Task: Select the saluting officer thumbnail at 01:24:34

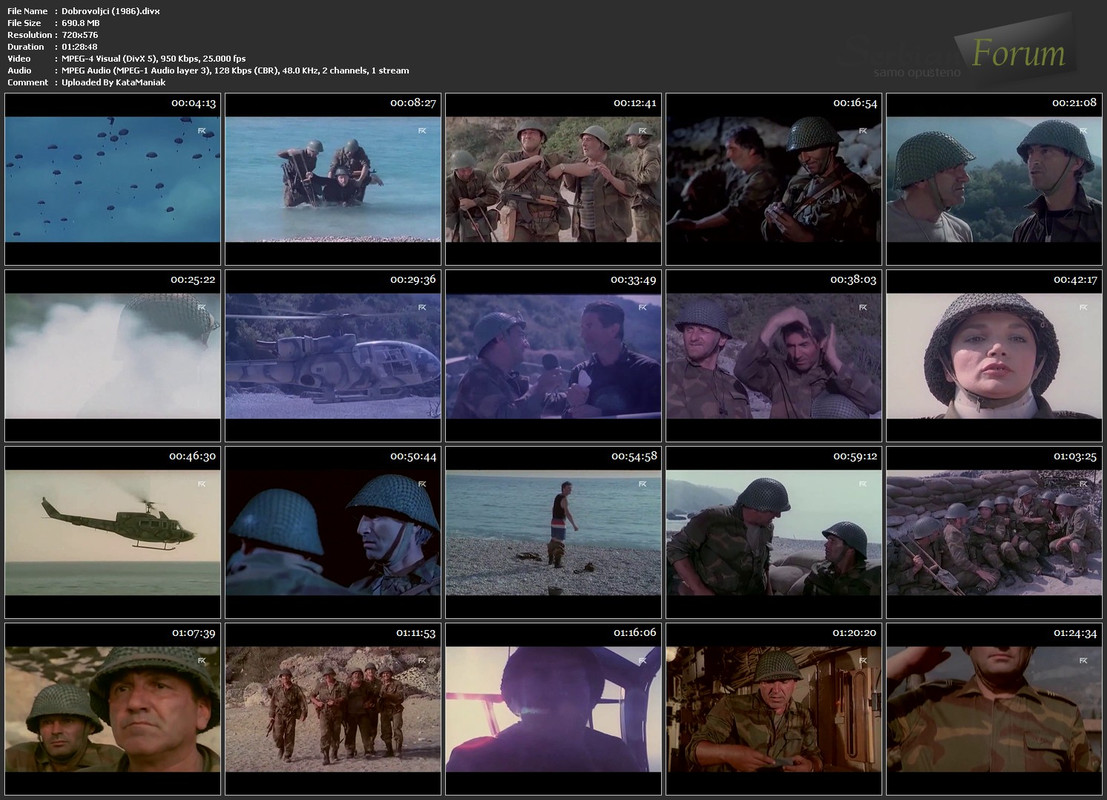Action: (994, 709)
